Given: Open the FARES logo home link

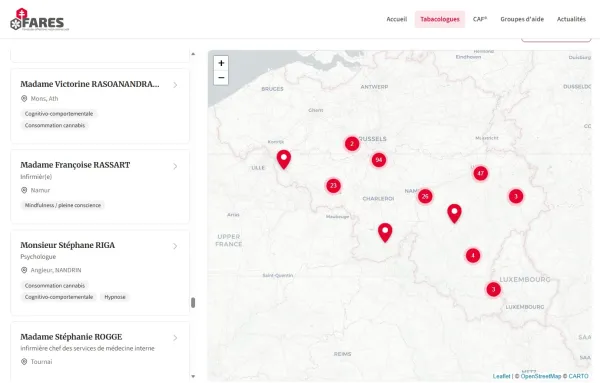Looking at the screenshot, I should 39,20.
